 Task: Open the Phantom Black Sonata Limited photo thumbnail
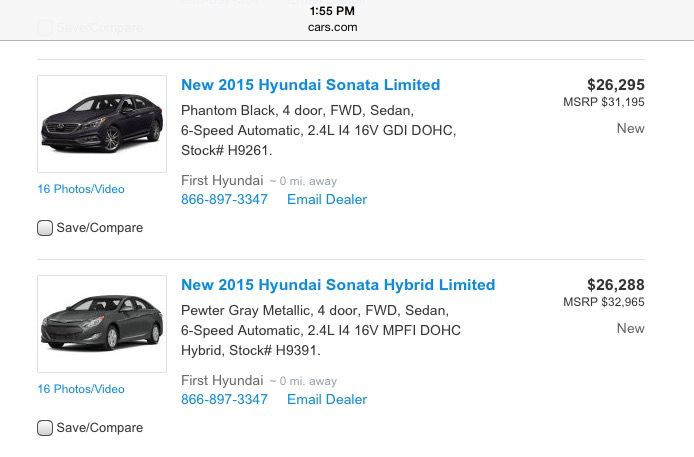pos(101,124)
